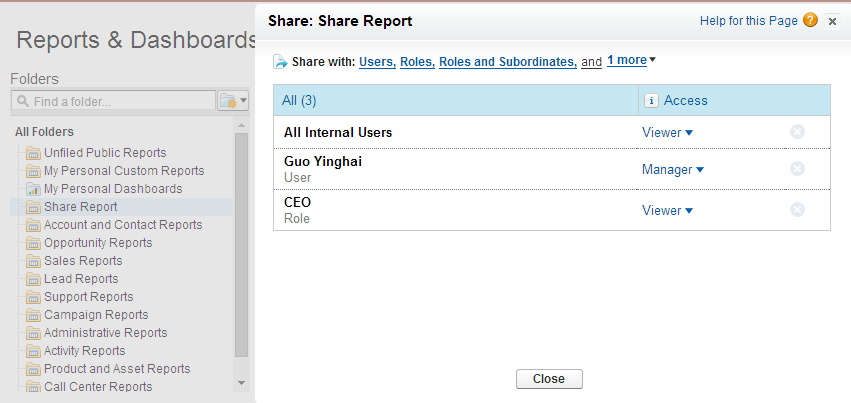Share with Roles and Subordinates link
The width and height of the screenshot is (851, 403).
(507, 62)
